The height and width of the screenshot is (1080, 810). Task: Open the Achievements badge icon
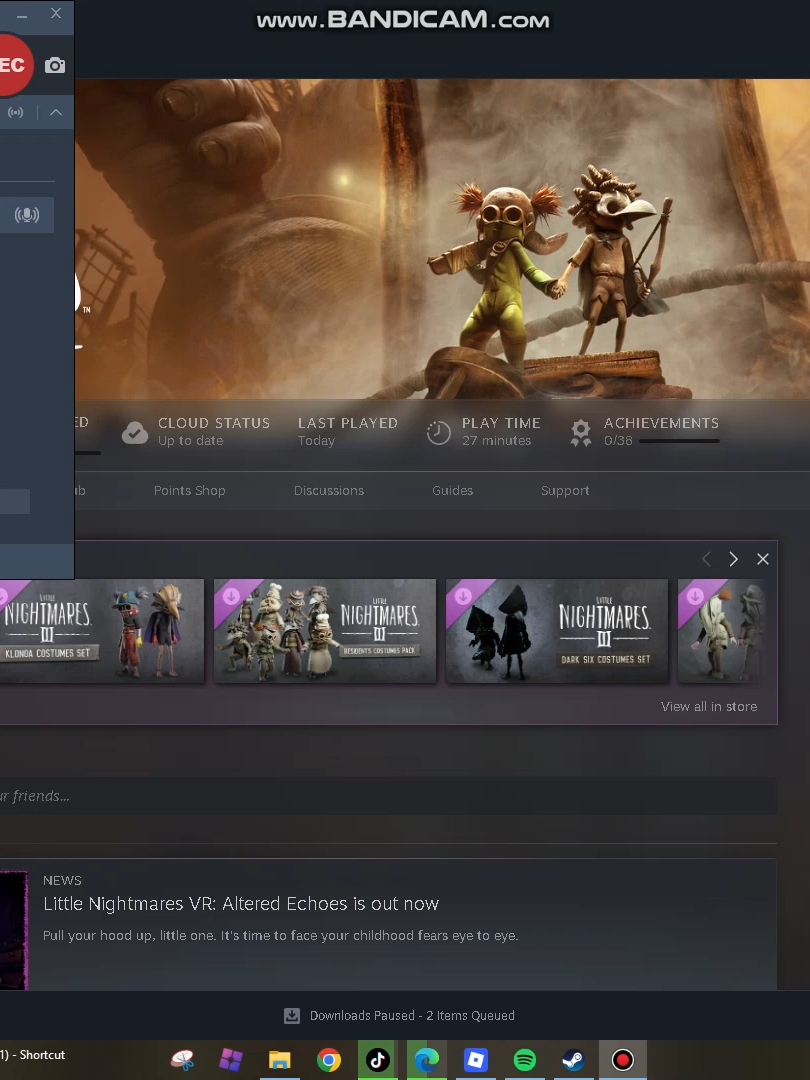click(x=581, y=433)
